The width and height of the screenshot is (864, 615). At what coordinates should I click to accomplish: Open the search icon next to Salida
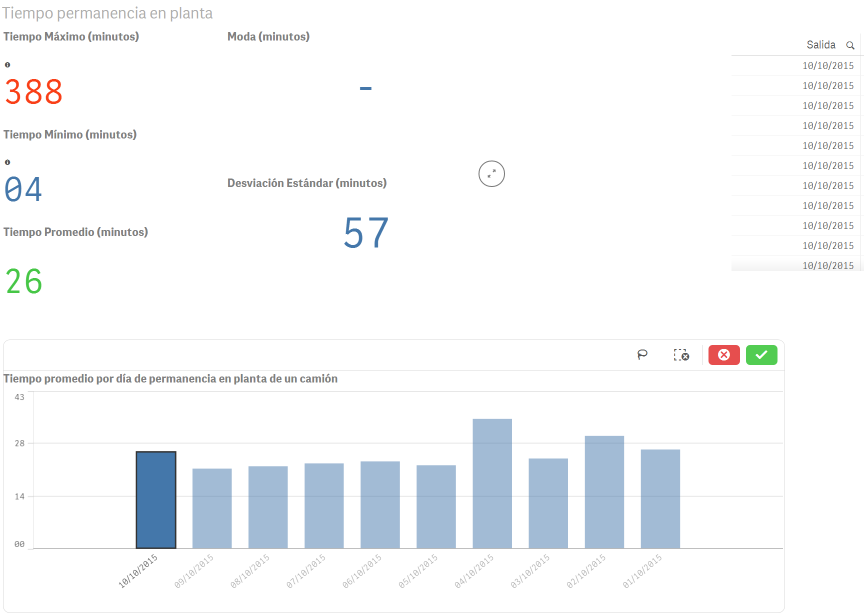click(850, 45)
